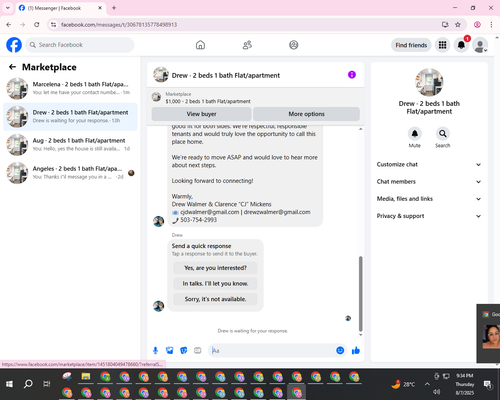Open File Explorer from taskbar

86,377
